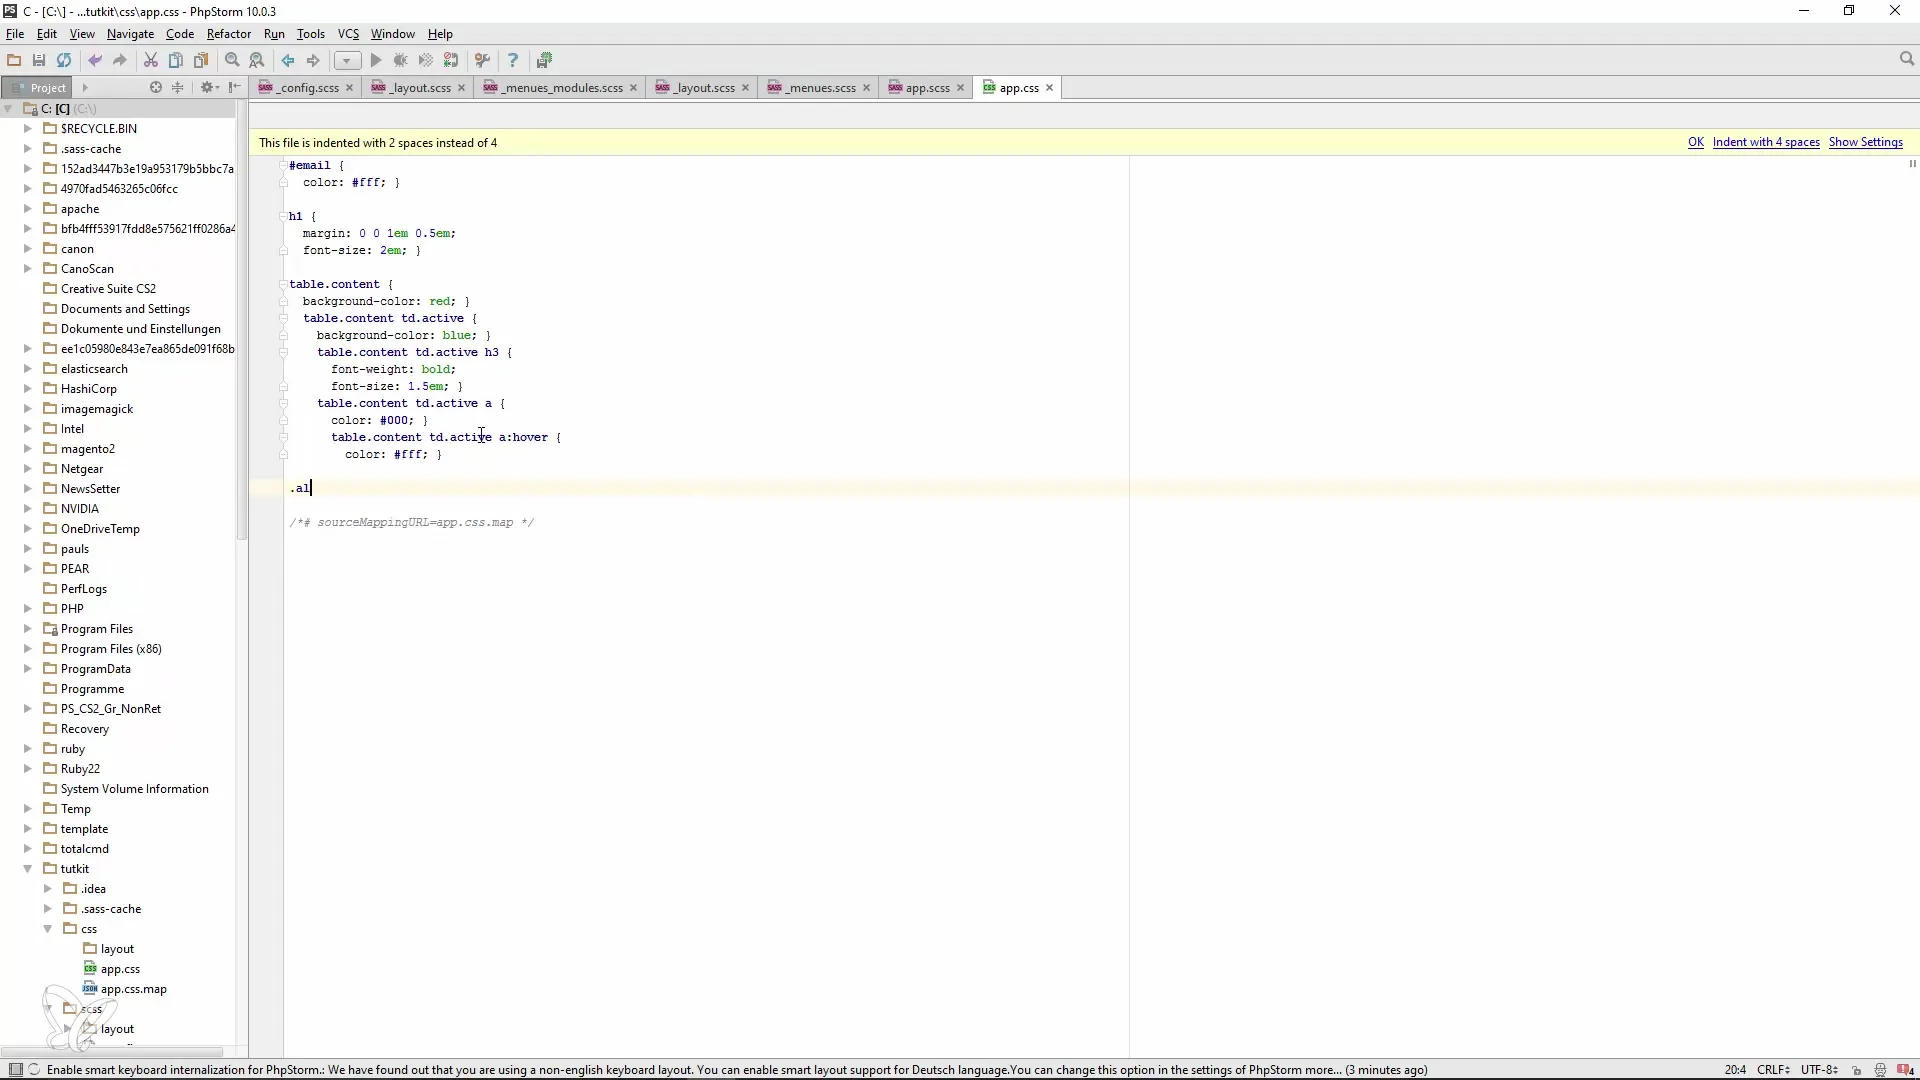This screenshot has width=1920, height=1080.
Task: Expand the magento2 folder
Action: tap(28, 449)
